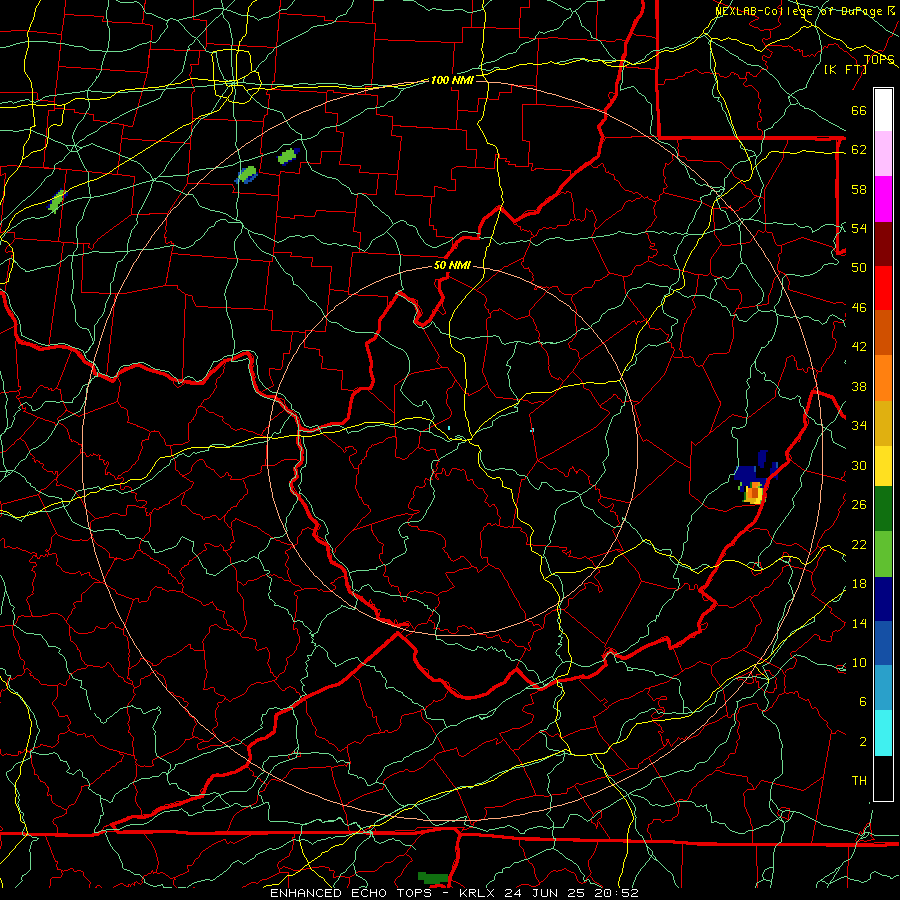Click the 14 legend label
The width and height of the screenshot is (900, 900).
[x=859, y=623]
